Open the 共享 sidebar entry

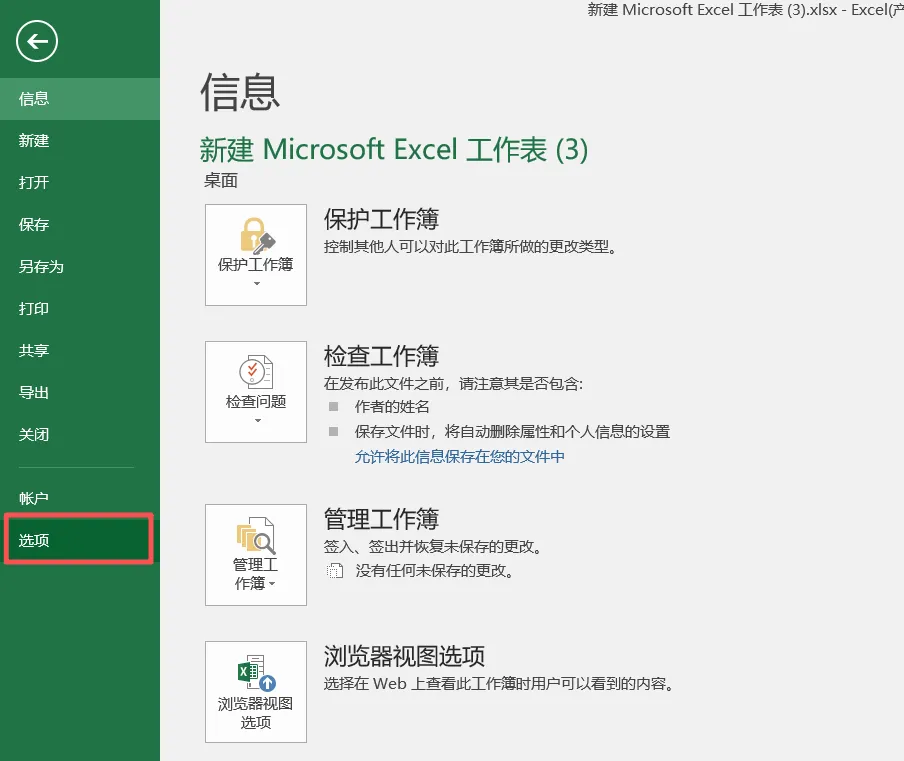coord(80,351)
